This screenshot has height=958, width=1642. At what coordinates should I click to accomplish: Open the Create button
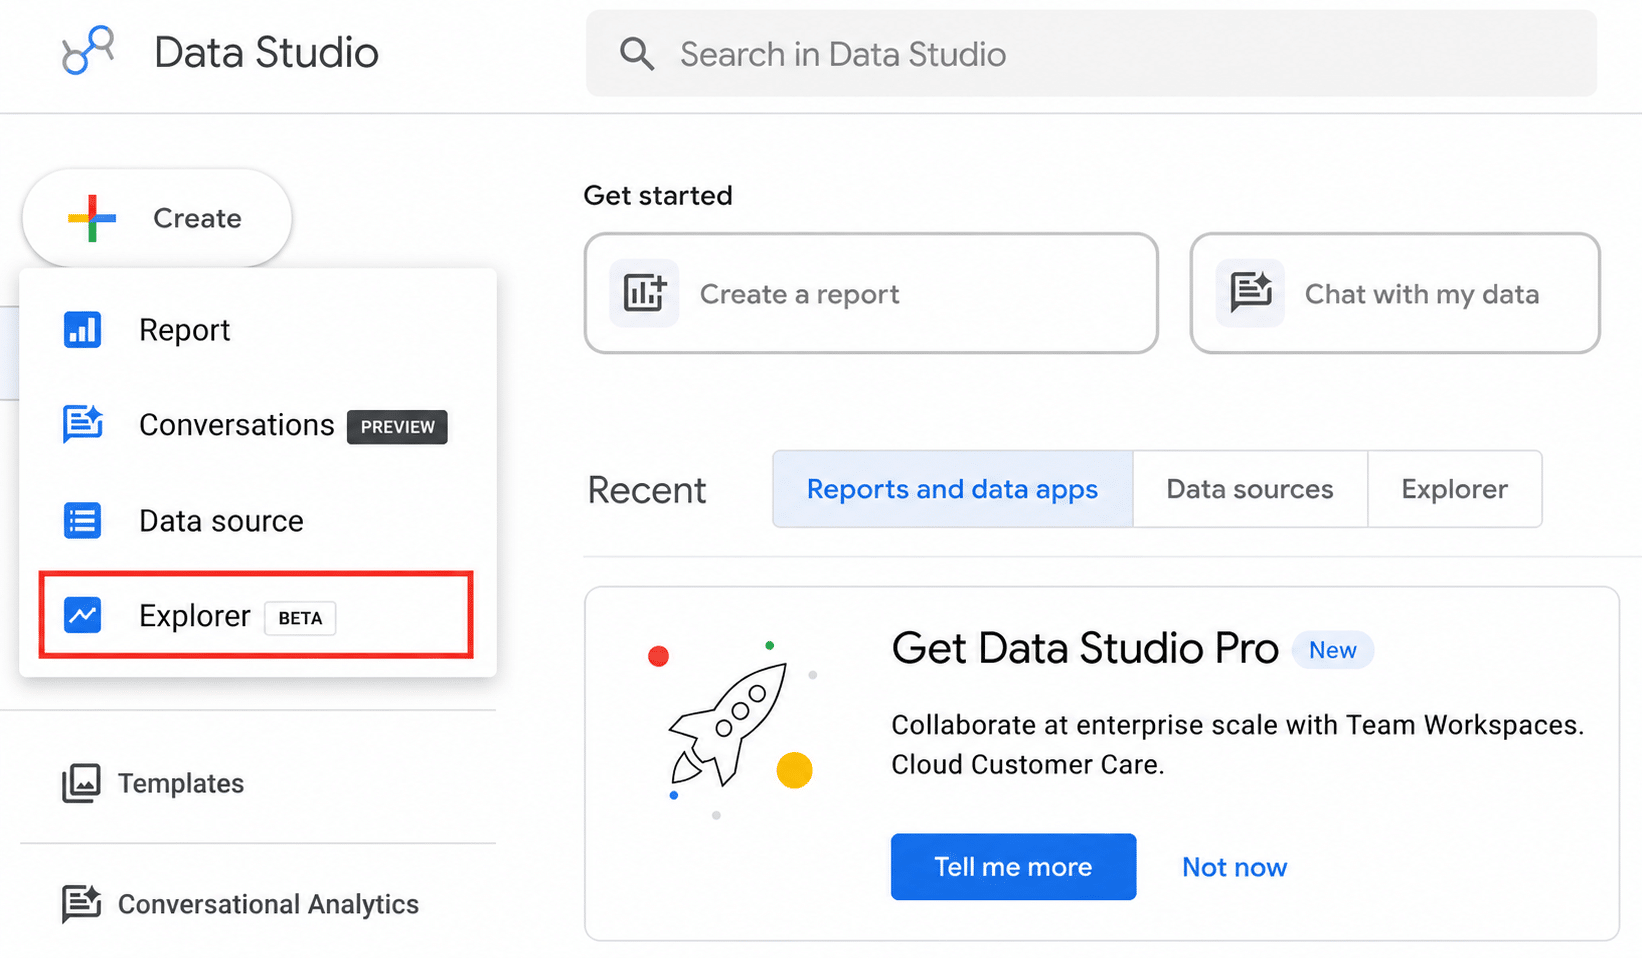click(157, 218)
